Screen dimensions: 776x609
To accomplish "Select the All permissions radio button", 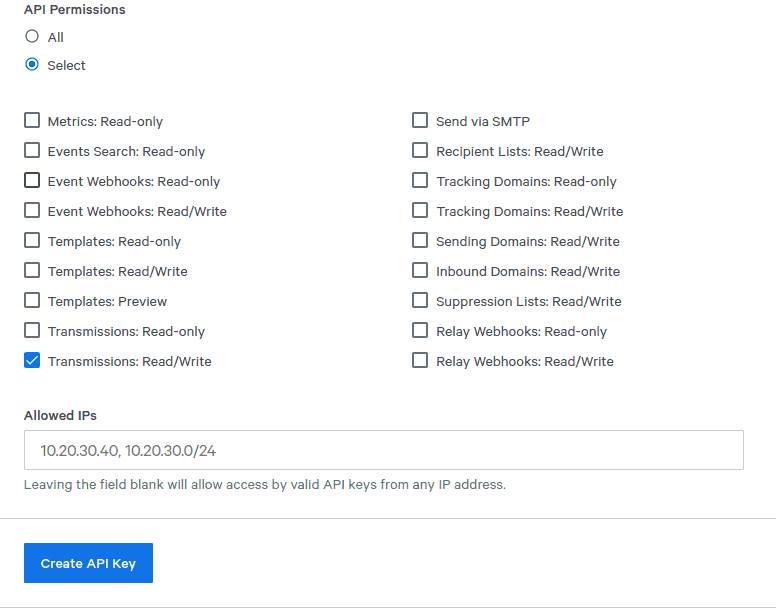I will pyautogui.click(x=32, y=37).
